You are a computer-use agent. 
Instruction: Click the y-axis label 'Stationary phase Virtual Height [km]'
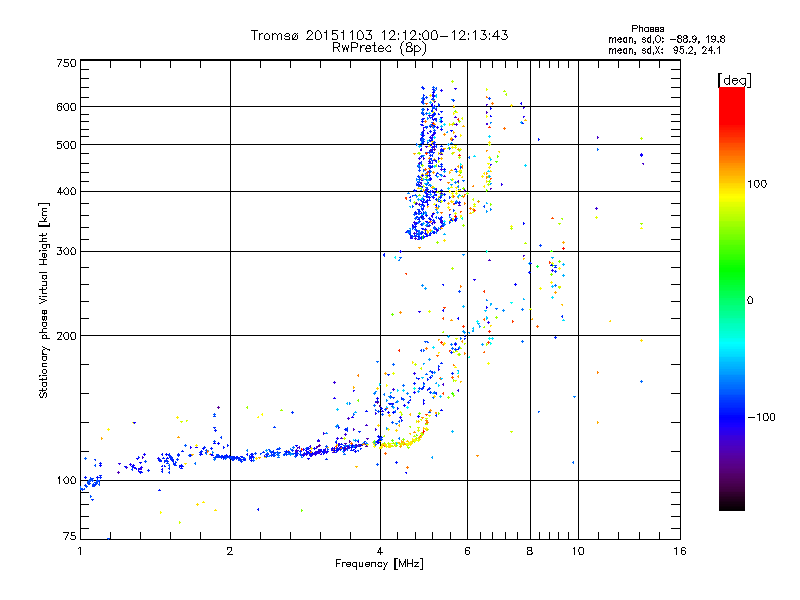coord(44,300)
